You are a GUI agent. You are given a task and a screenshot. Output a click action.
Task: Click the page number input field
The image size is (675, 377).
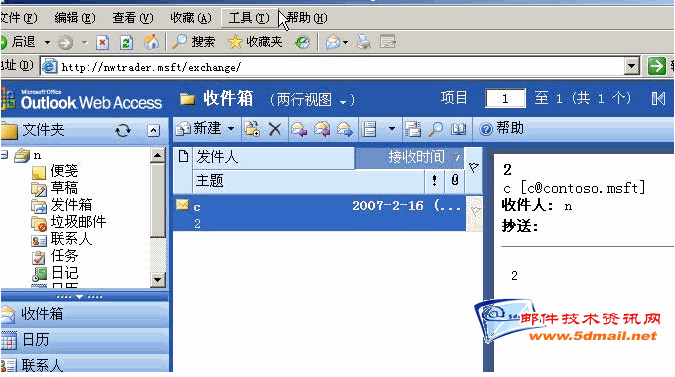click(x=505, y=99)
